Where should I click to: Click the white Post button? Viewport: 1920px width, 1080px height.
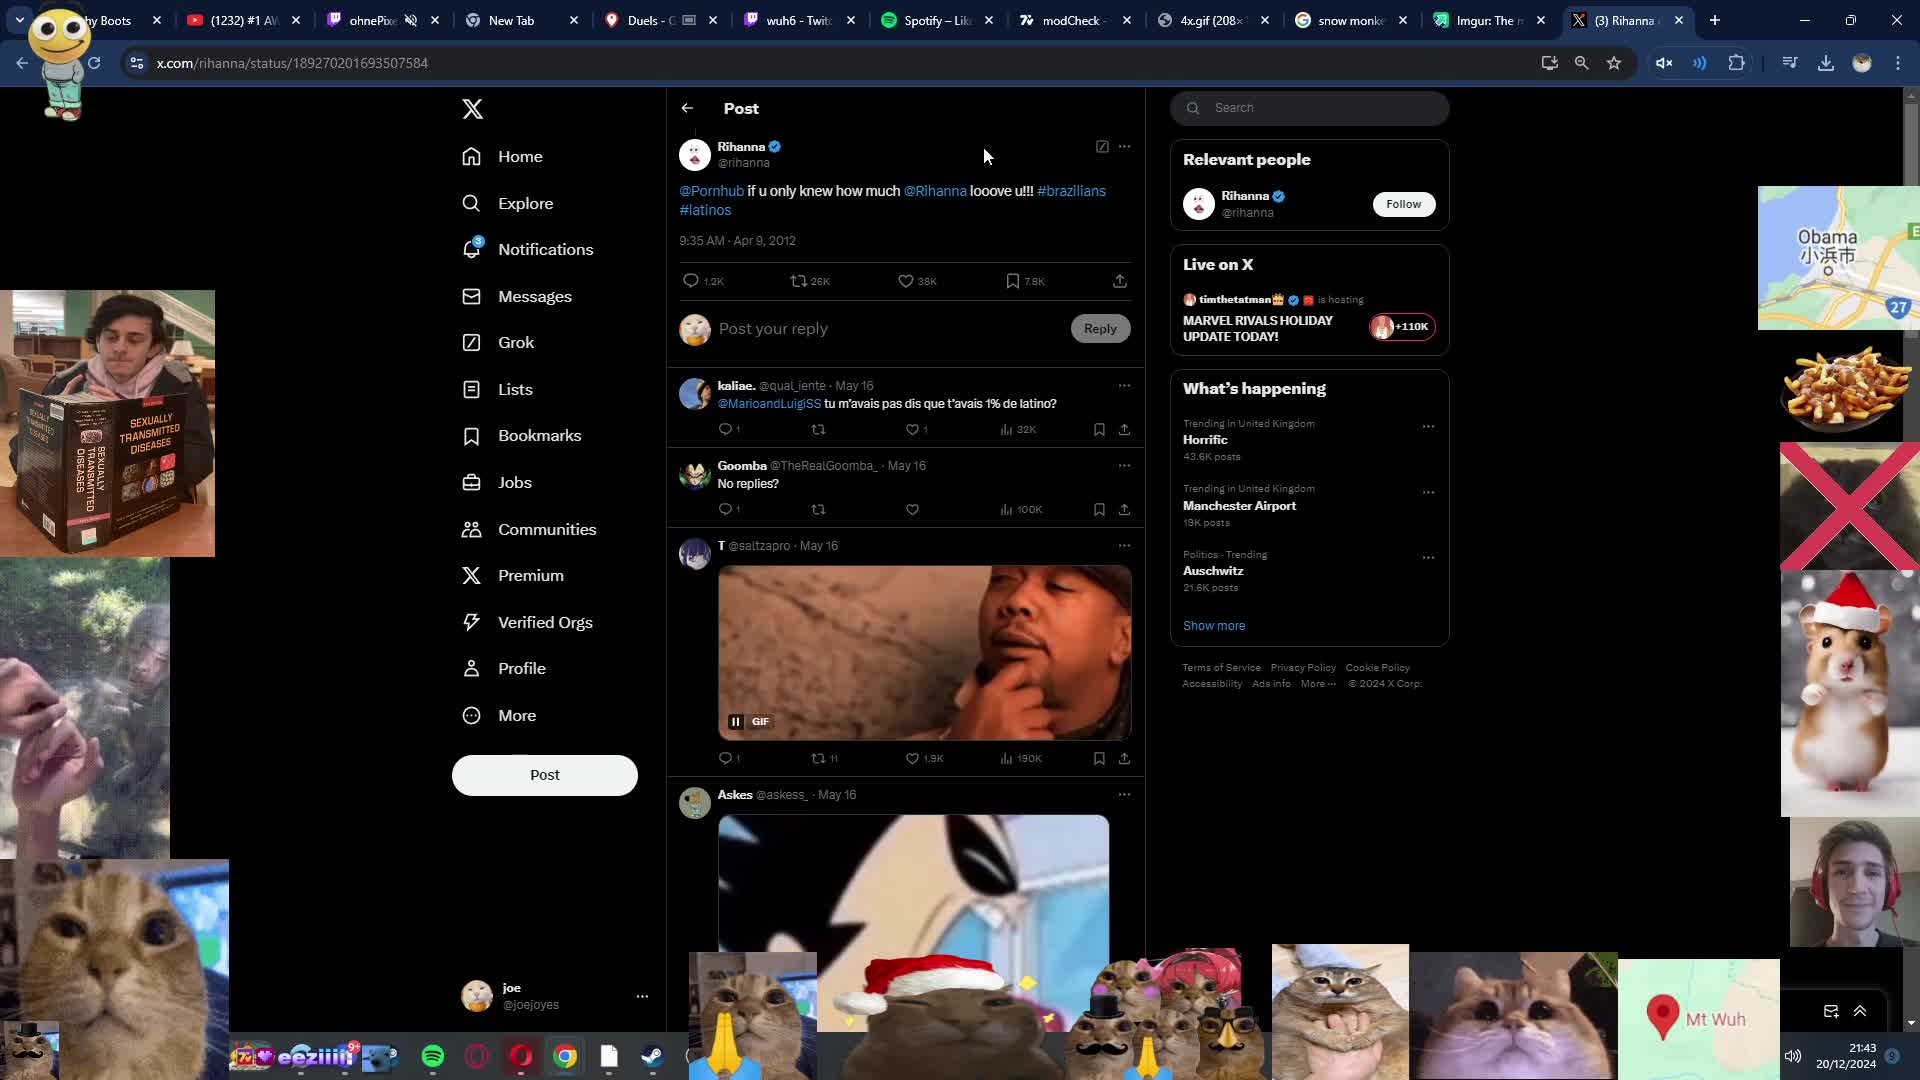point(545,775)
